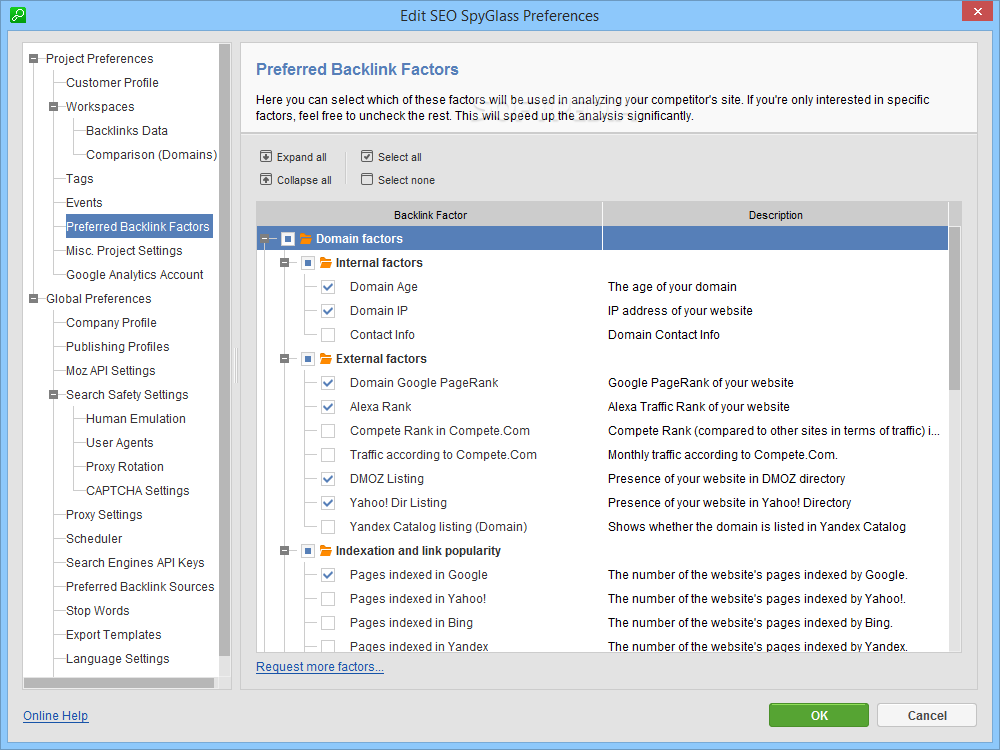Click the SEO SpyGlass app icon in title bar
1000x750 pixels.
[x=18, y=15]
